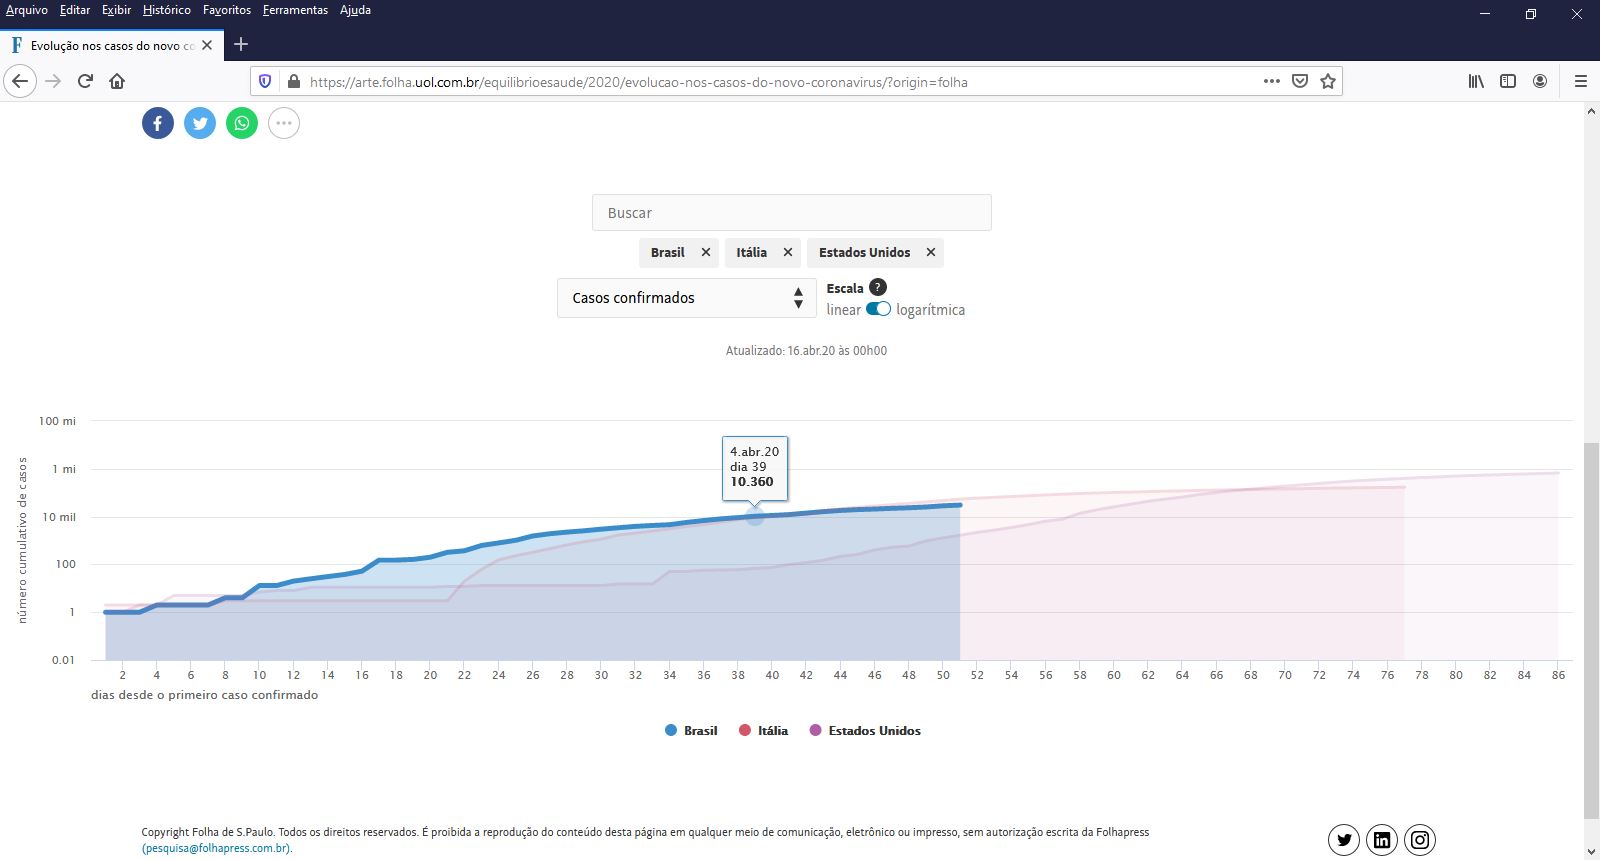Close the Evolução nos casos tab
1600x860 pixels.
(x=207, y=45)
